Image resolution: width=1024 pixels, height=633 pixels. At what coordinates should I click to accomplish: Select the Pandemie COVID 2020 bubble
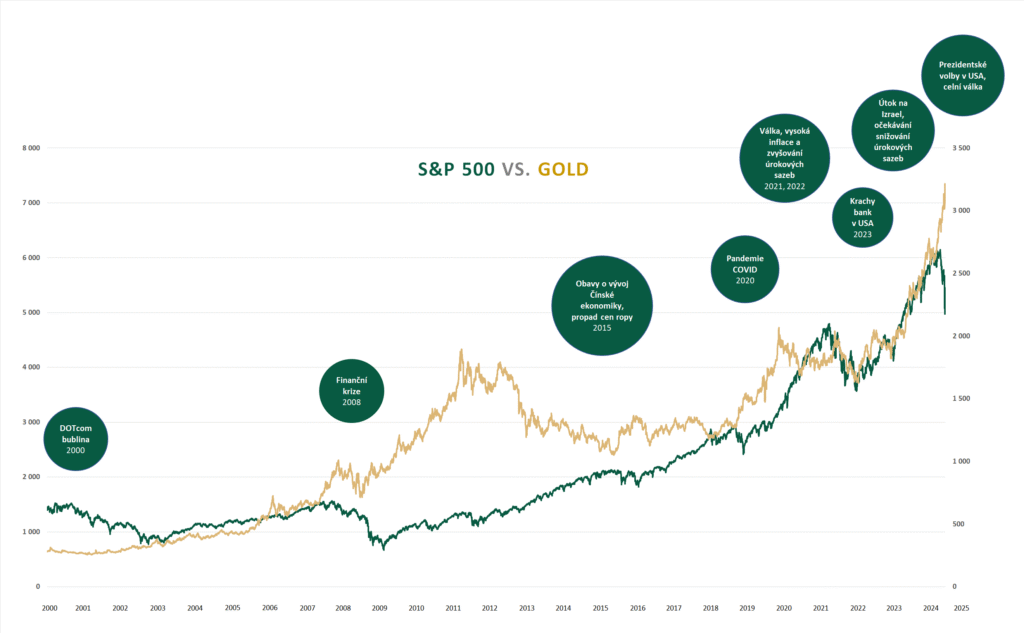744,269
